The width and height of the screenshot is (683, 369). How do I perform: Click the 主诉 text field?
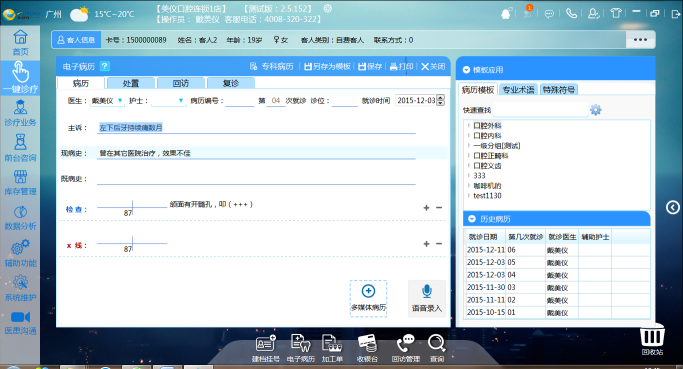(x=256, y=128)
